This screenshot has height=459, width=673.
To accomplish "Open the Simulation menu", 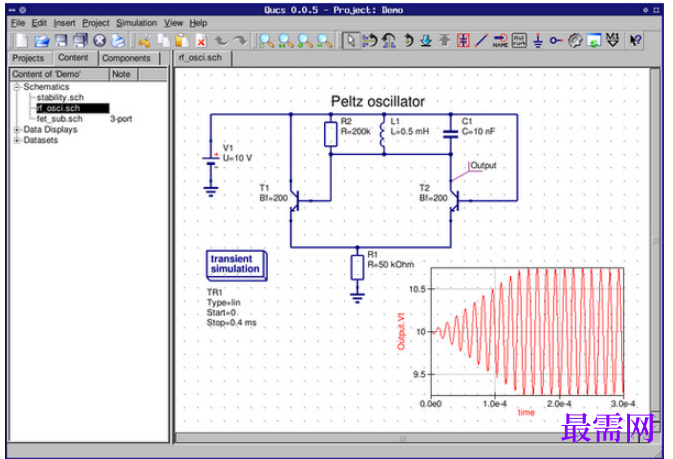I will tap(136, 23).
